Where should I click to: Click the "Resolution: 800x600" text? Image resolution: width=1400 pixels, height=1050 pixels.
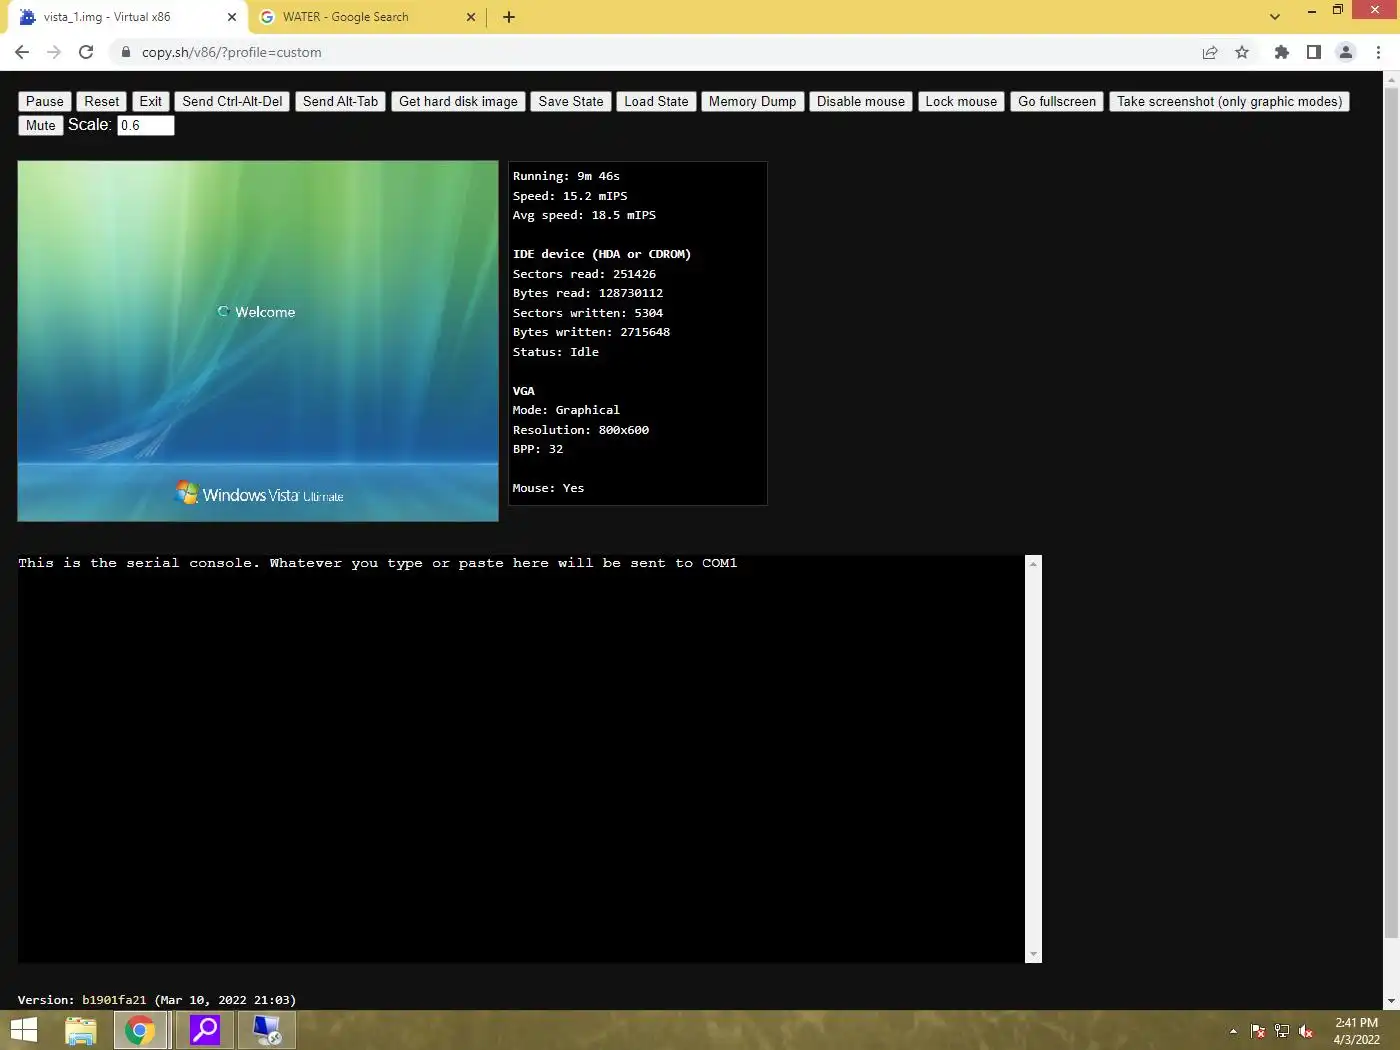[x=581, y=430]
